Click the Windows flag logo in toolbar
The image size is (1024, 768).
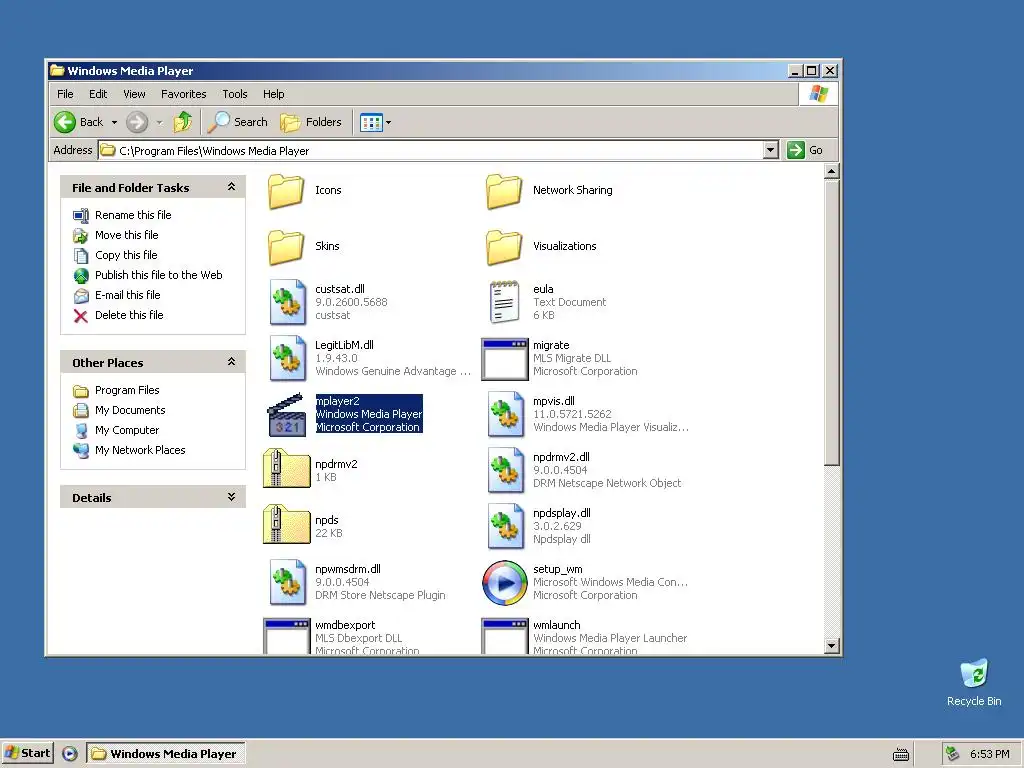pos(818,94)
